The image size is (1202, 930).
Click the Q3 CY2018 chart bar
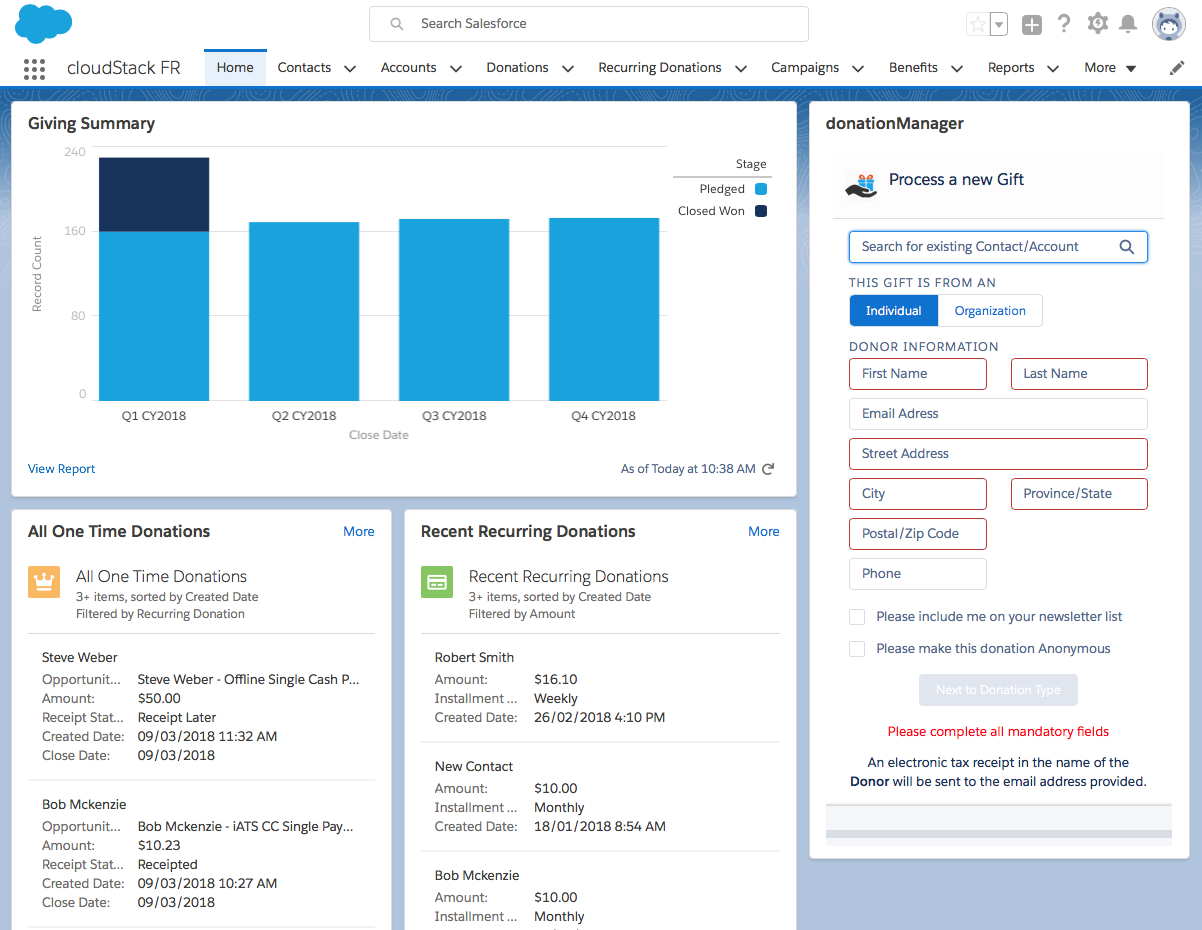coord(454,310)
